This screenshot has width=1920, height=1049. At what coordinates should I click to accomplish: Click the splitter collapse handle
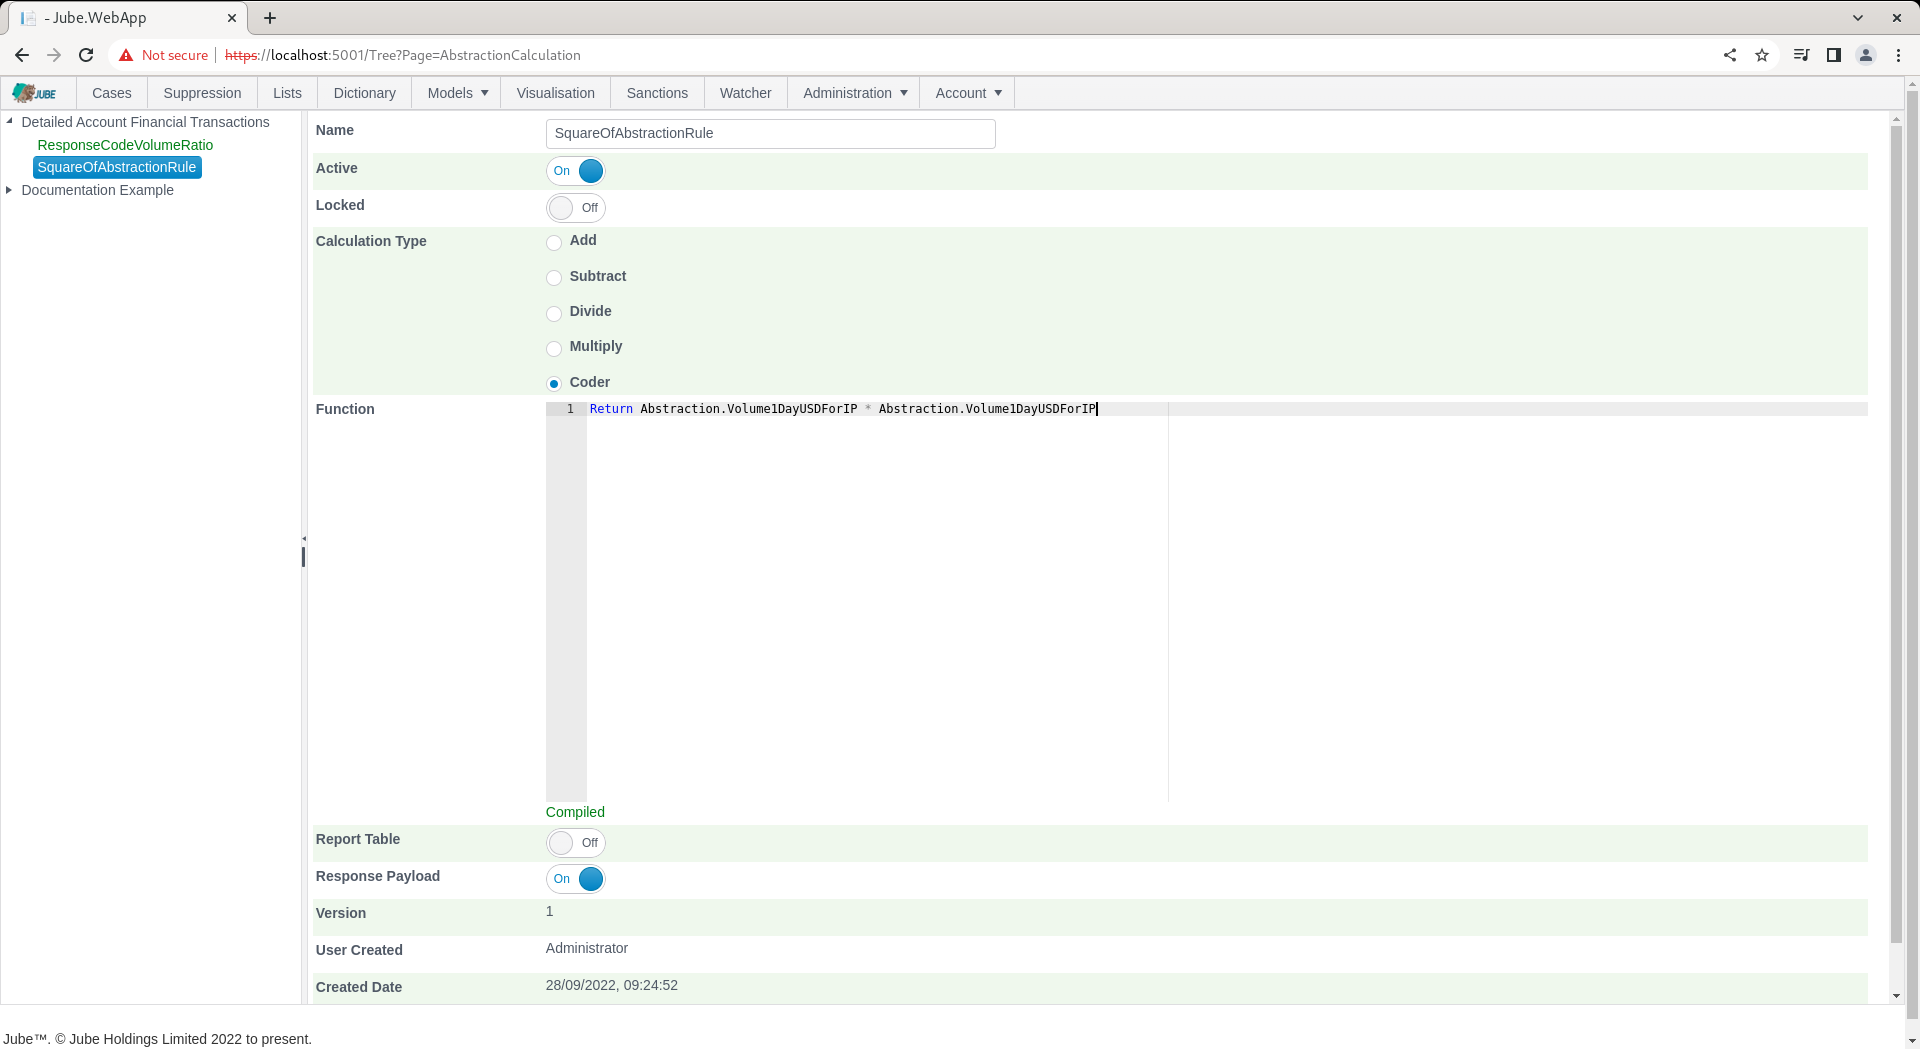[x=304, y=539]
